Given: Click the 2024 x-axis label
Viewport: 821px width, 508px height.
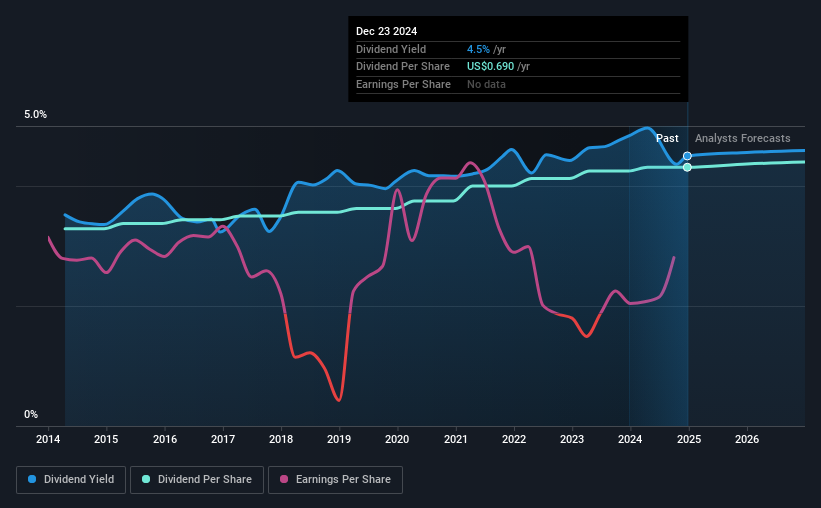Looking at the screenshot, I should coord(630,439).
